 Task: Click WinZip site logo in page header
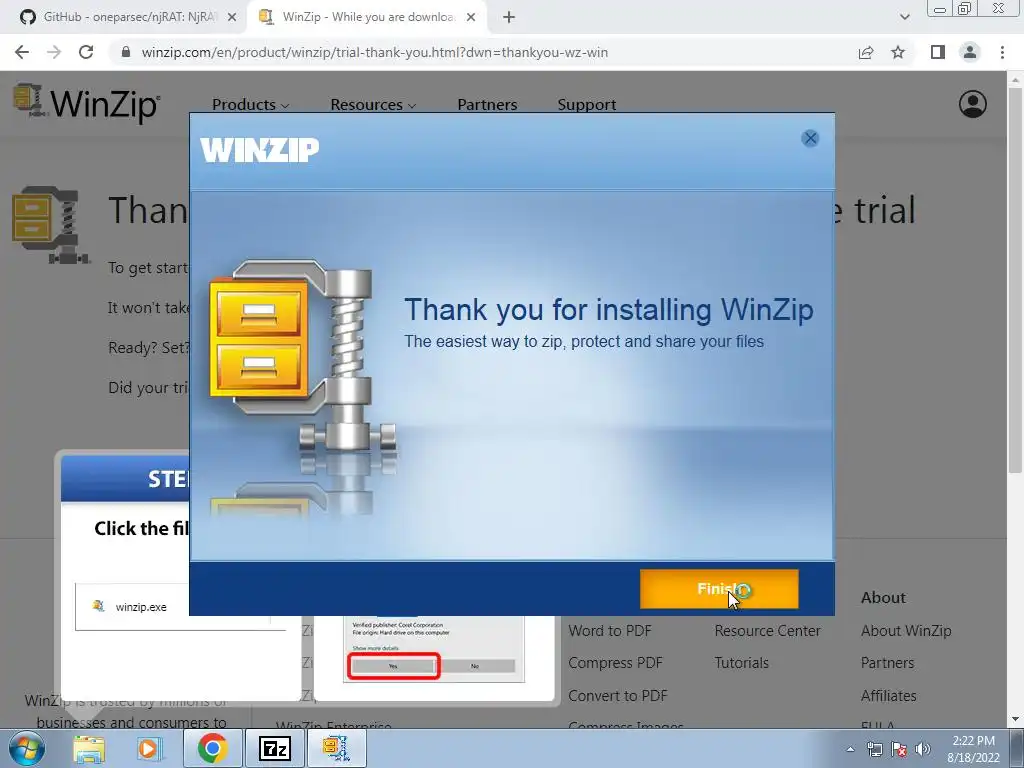tap(86, 103)
